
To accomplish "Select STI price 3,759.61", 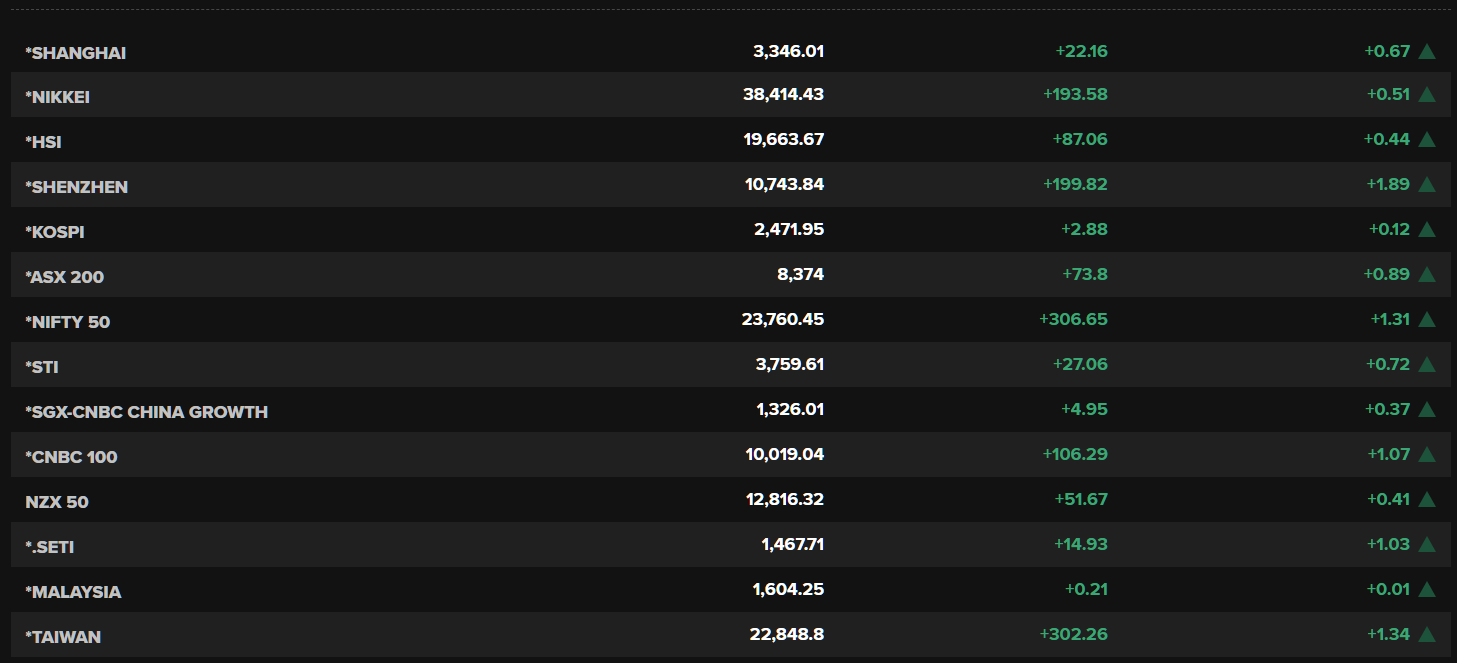I will (790, 364).
